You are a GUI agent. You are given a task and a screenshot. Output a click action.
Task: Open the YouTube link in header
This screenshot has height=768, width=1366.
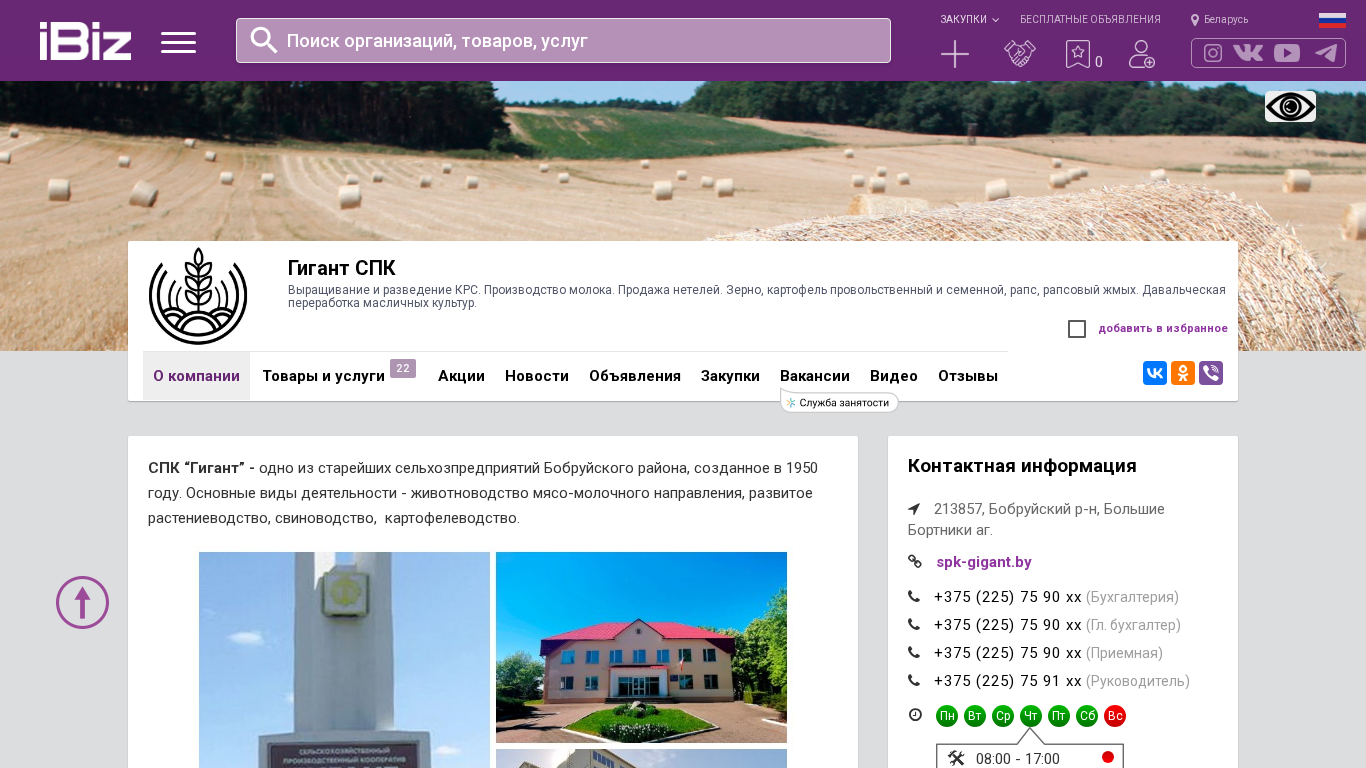pyautogui.click(x=1287, y=53)
